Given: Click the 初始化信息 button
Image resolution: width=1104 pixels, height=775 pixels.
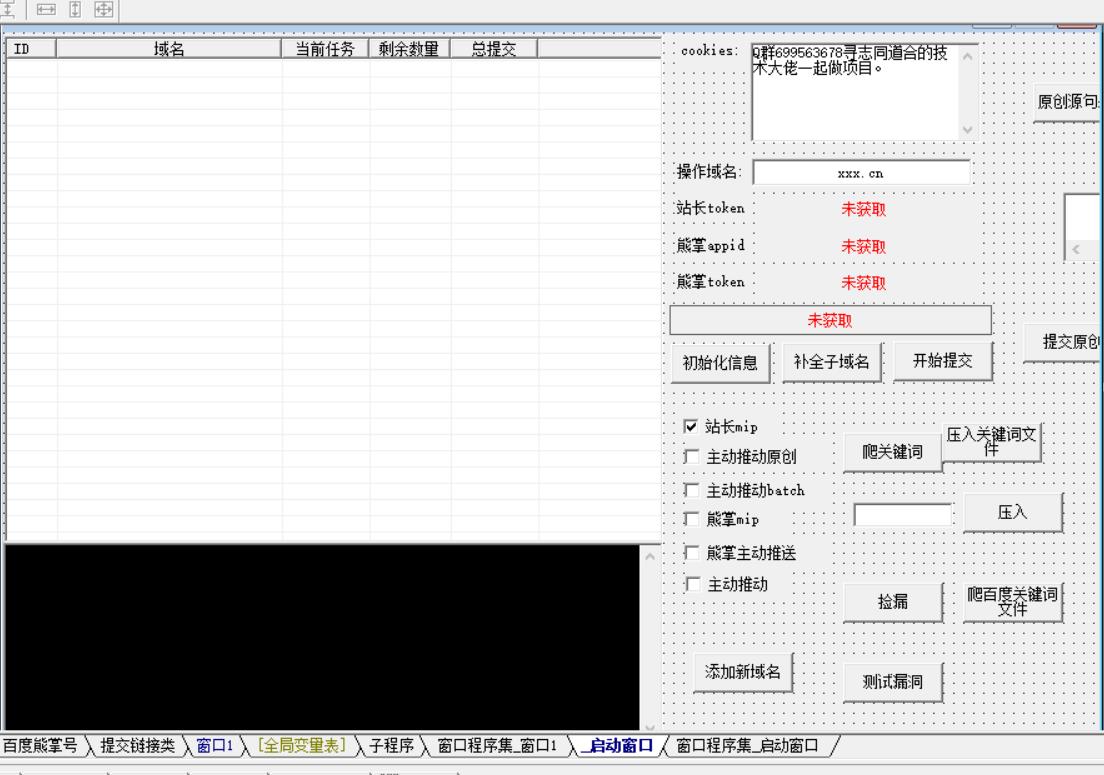Looking at the screenshot, I should [720, 363].
